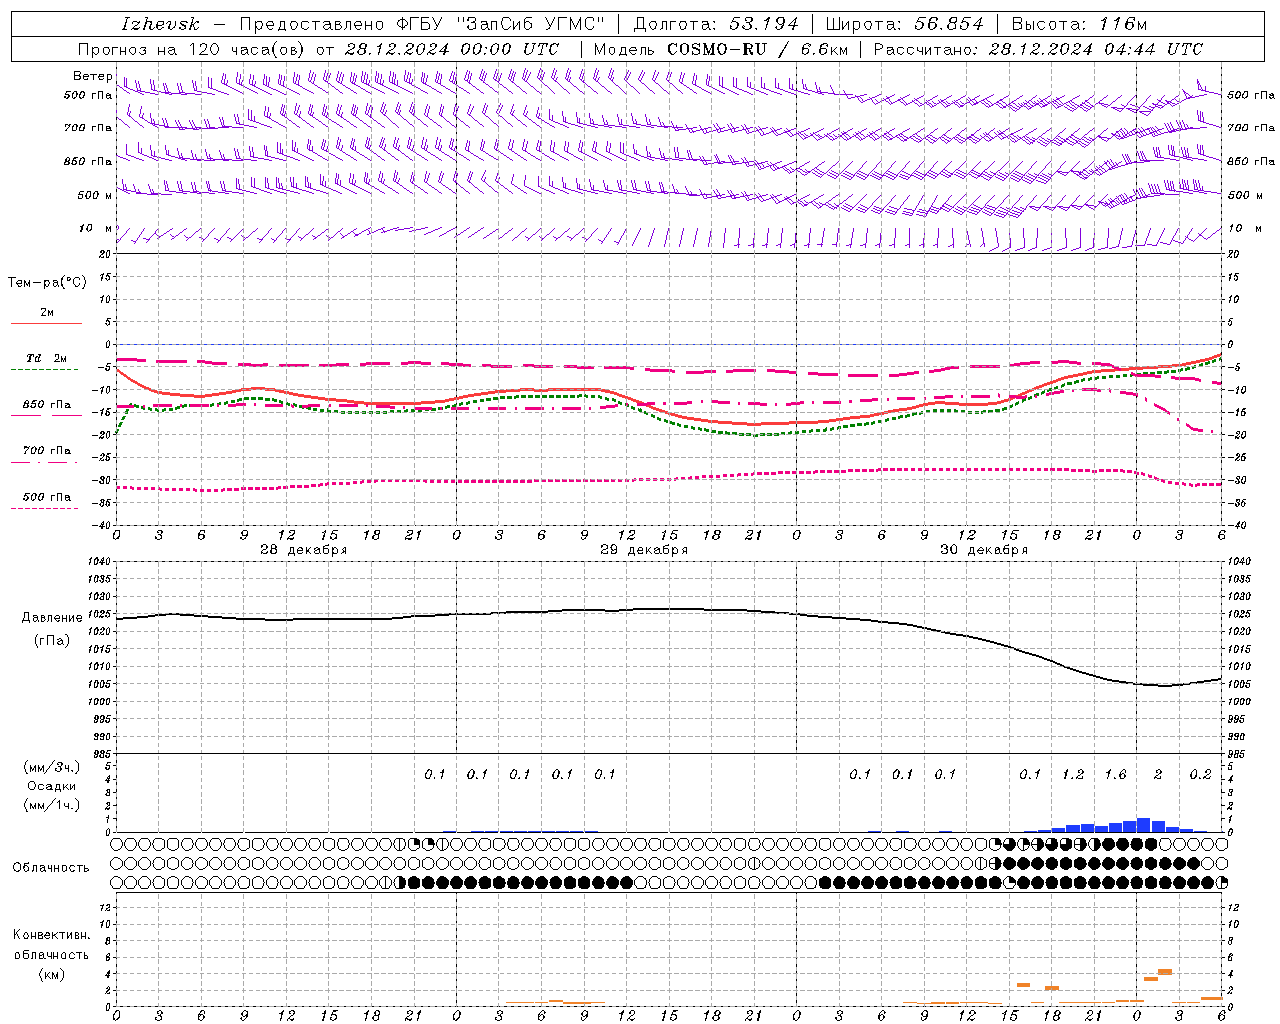Click the Ветер panel label
1280x1024 pixels.
92,76
